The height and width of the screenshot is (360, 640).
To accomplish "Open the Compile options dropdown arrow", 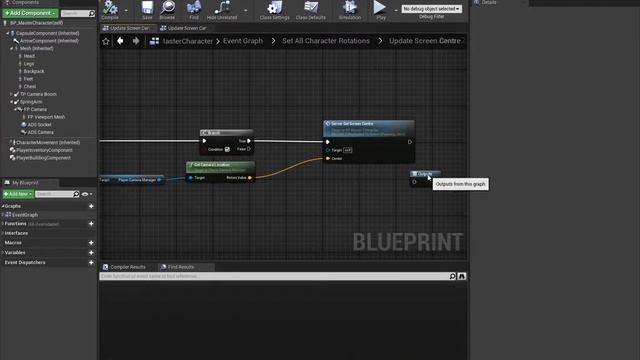I will point(126,11).
